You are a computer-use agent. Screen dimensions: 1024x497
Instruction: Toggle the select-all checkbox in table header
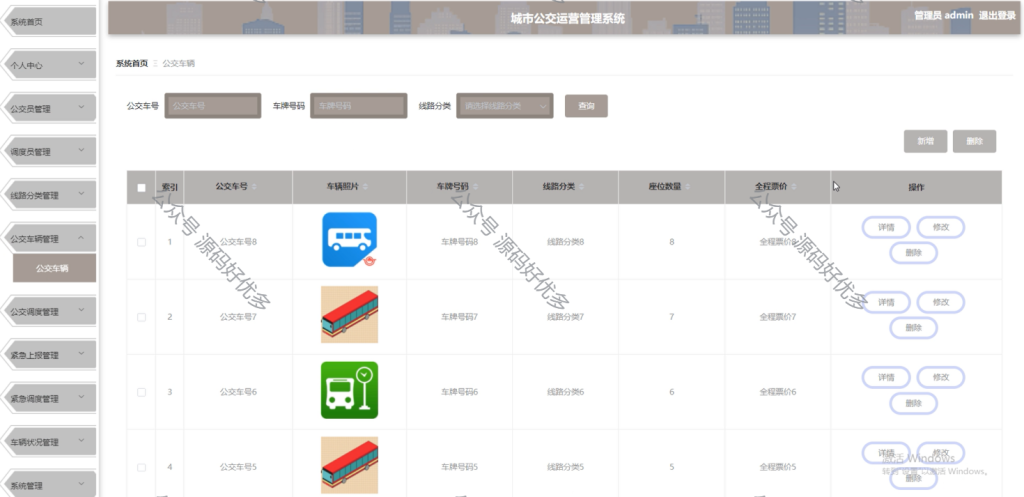141,188
